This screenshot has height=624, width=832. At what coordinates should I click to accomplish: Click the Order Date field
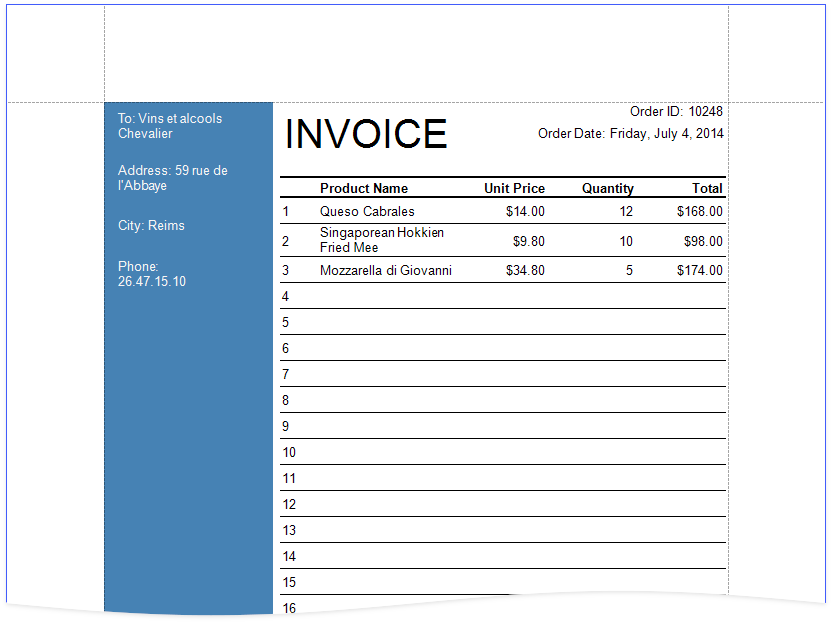pos(630,133)
